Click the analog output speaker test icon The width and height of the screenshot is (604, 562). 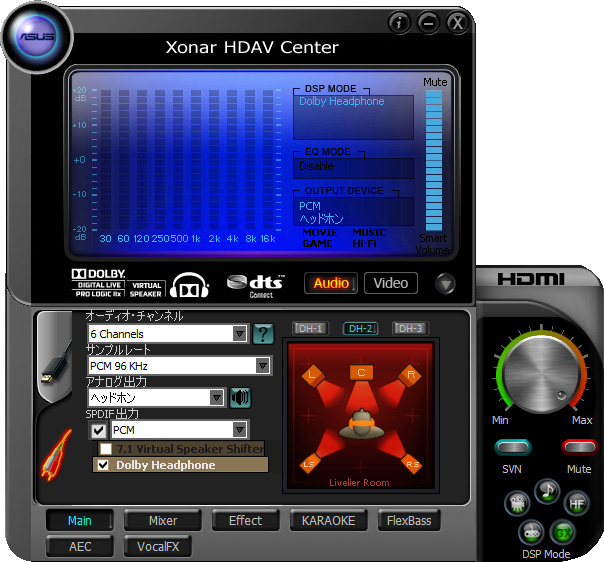(x=240, y=398)
